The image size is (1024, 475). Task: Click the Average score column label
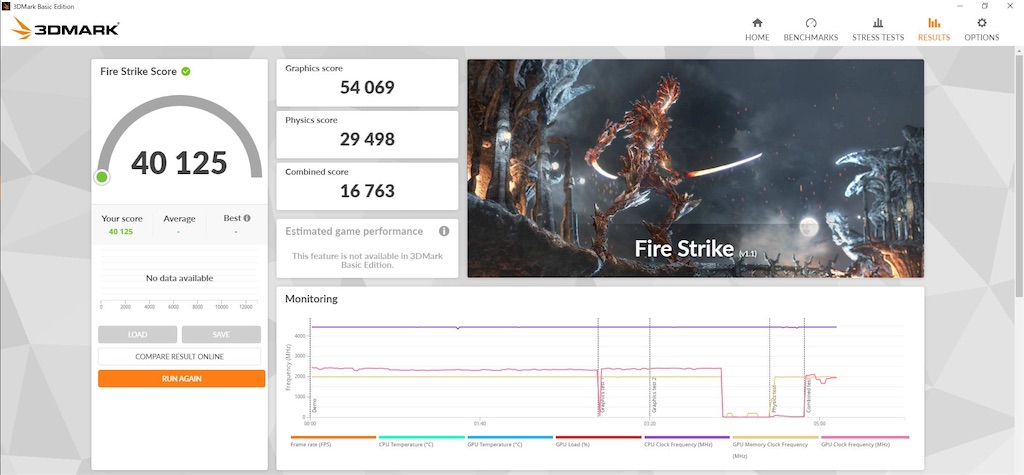(180, 219)
